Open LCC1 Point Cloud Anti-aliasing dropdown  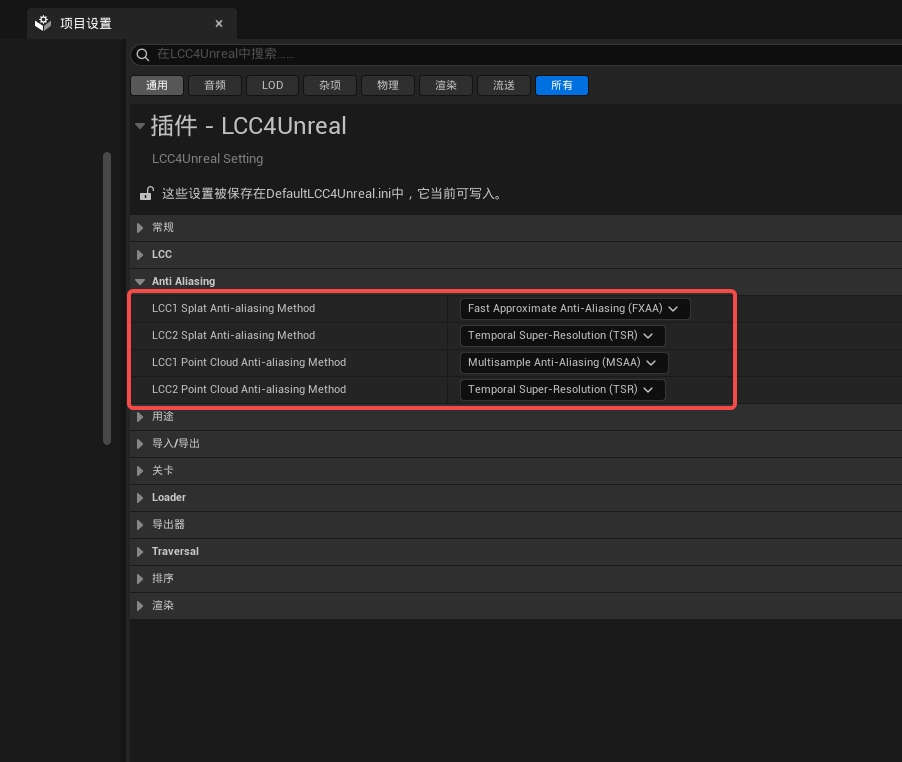pos(564,363)
